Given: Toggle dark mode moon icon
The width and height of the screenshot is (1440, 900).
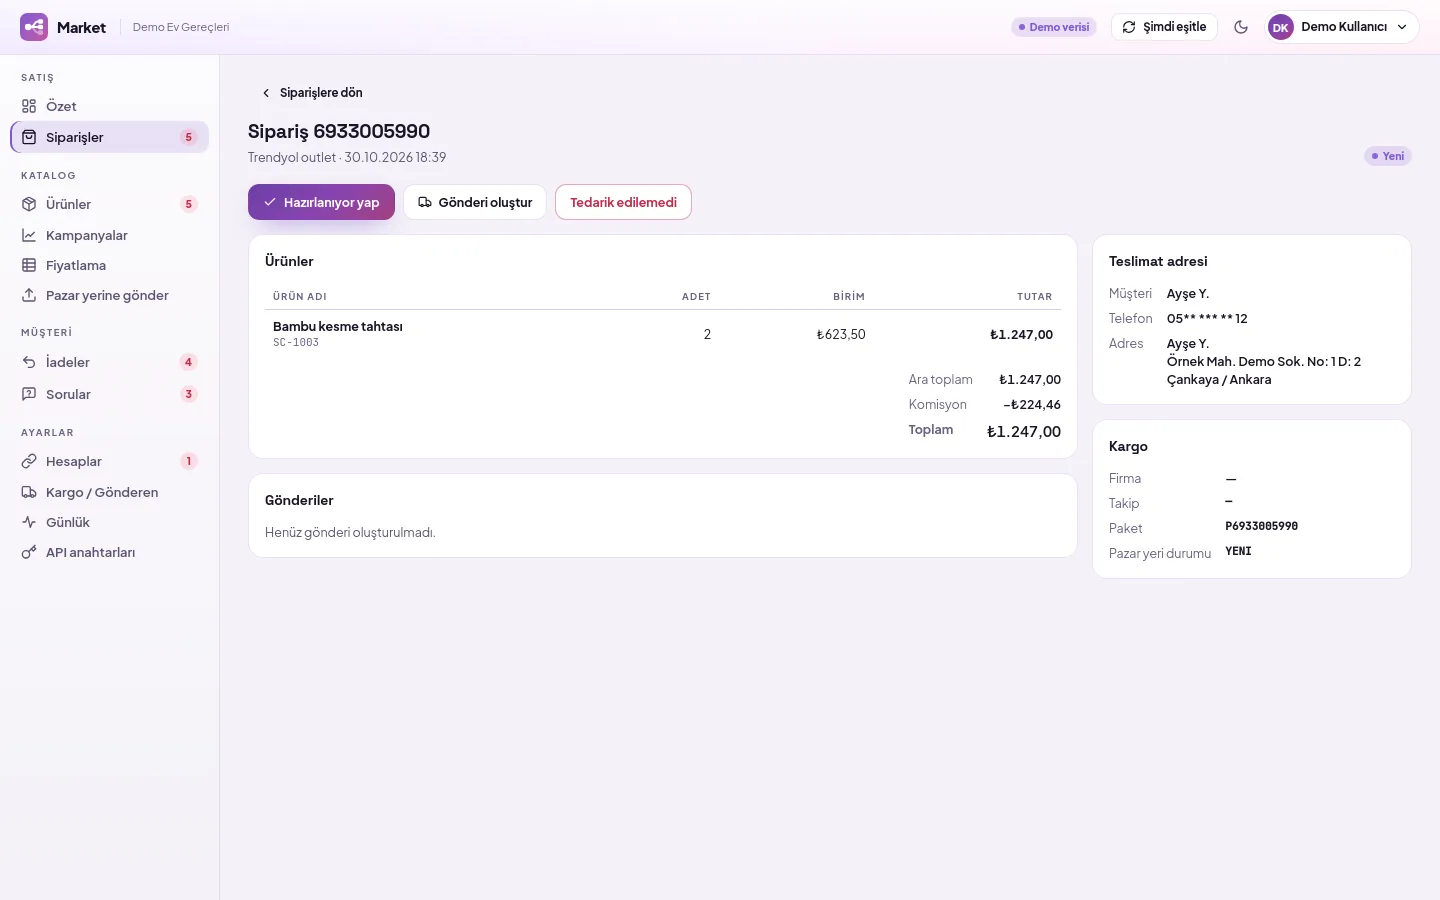Looking at the screenshot, I should coord(1241,27).
